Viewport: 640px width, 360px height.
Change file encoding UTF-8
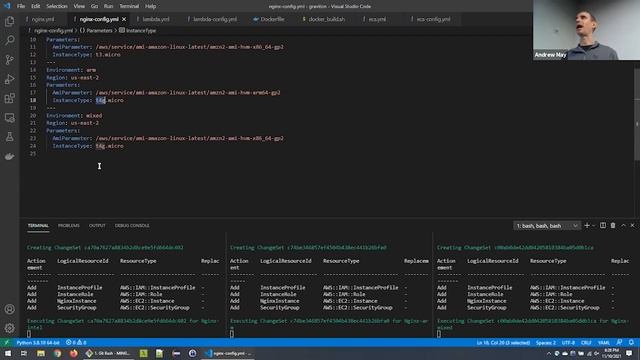pyautogui.click(x=568, y=342)
